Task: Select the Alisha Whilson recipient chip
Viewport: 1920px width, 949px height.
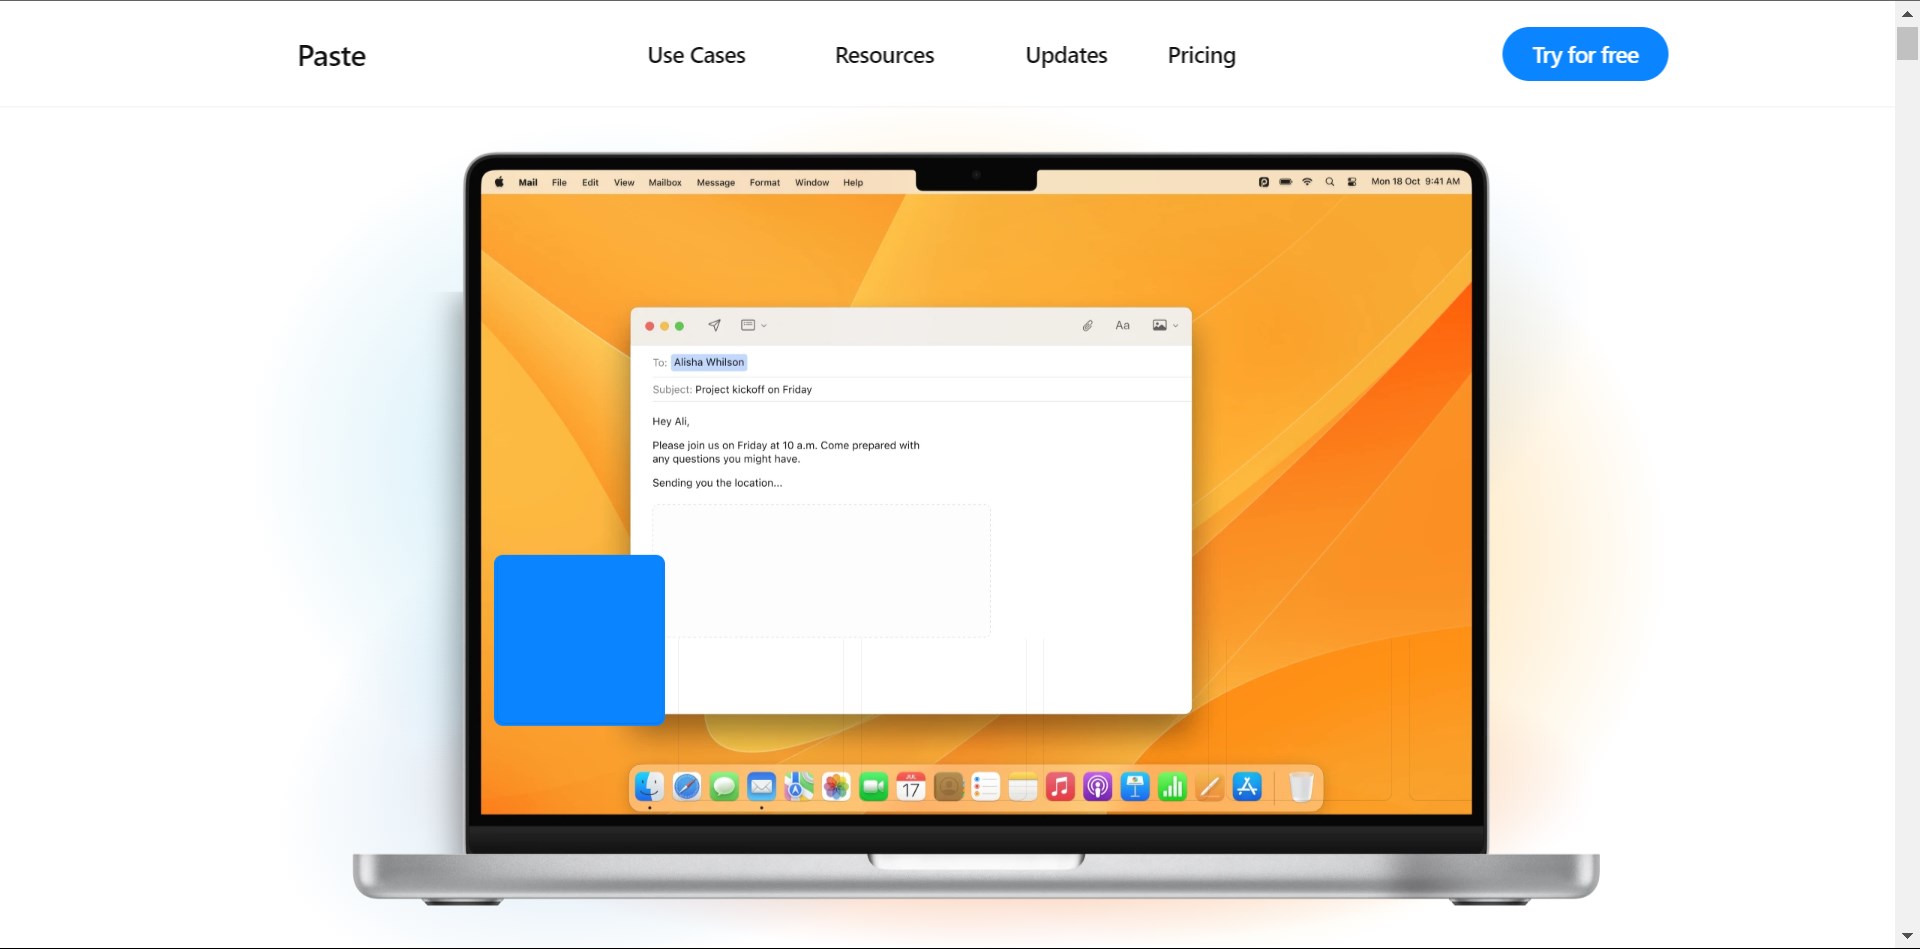Action: (708, 362)
